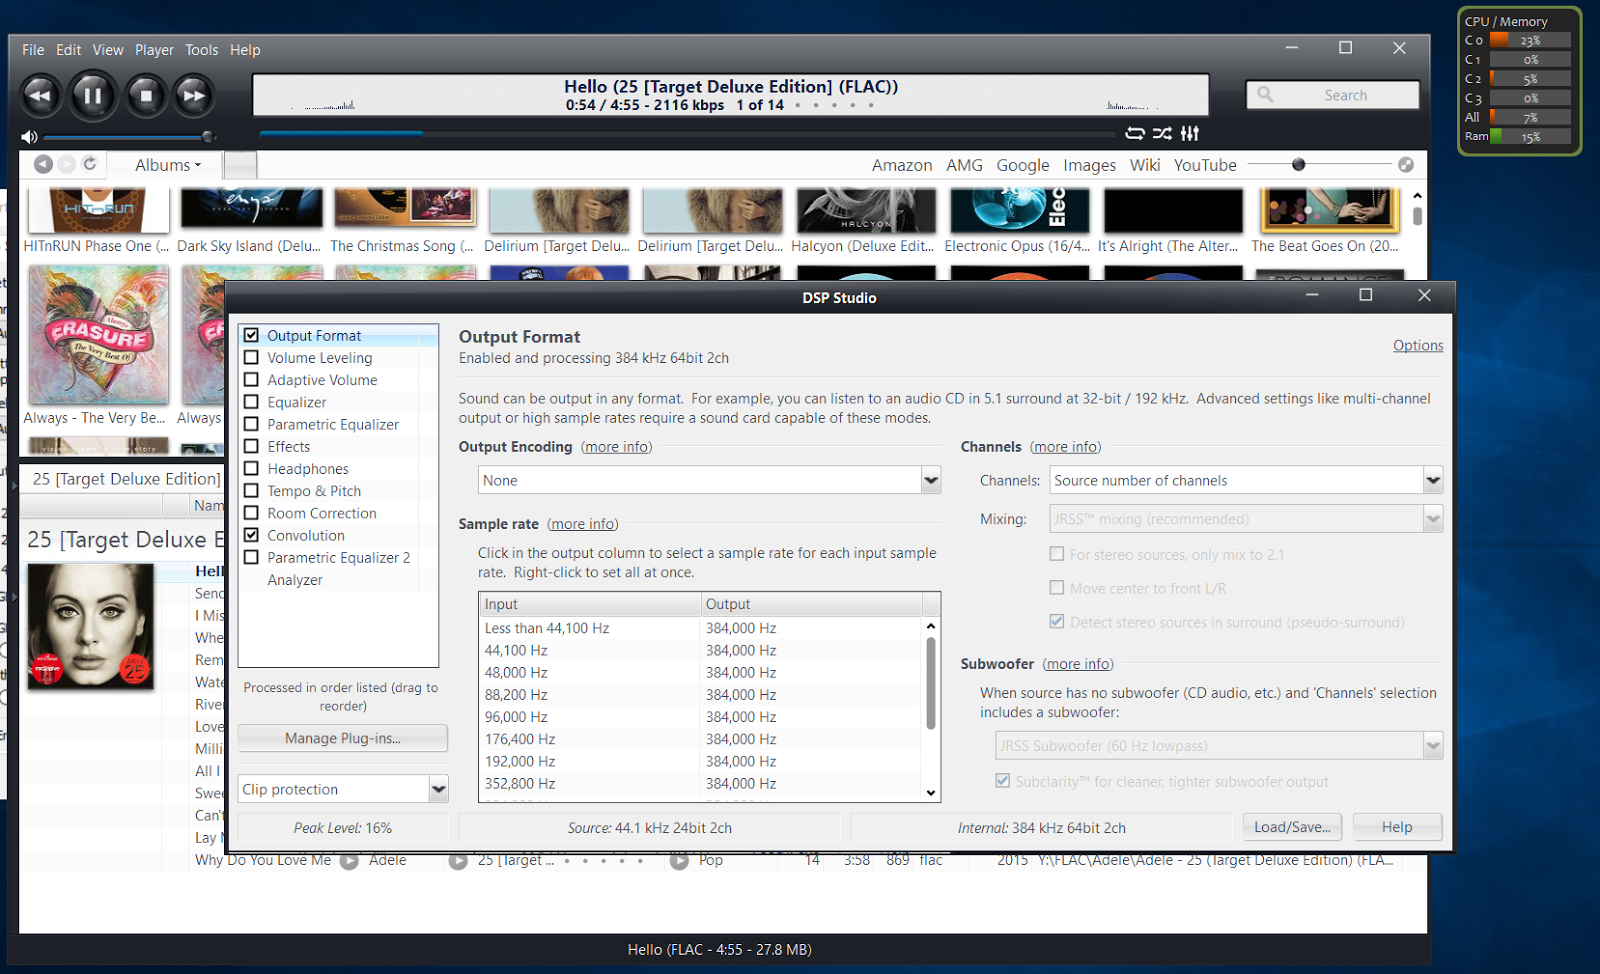Open more info link for Subwoofer
The height and width of the screenshot is (974, 1600).
[x=1078, y=664]
